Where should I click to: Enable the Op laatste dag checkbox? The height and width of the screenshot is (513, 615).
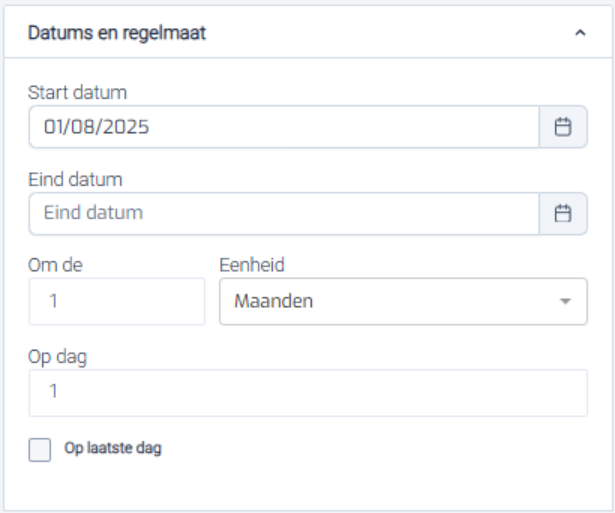click(40, 450)
